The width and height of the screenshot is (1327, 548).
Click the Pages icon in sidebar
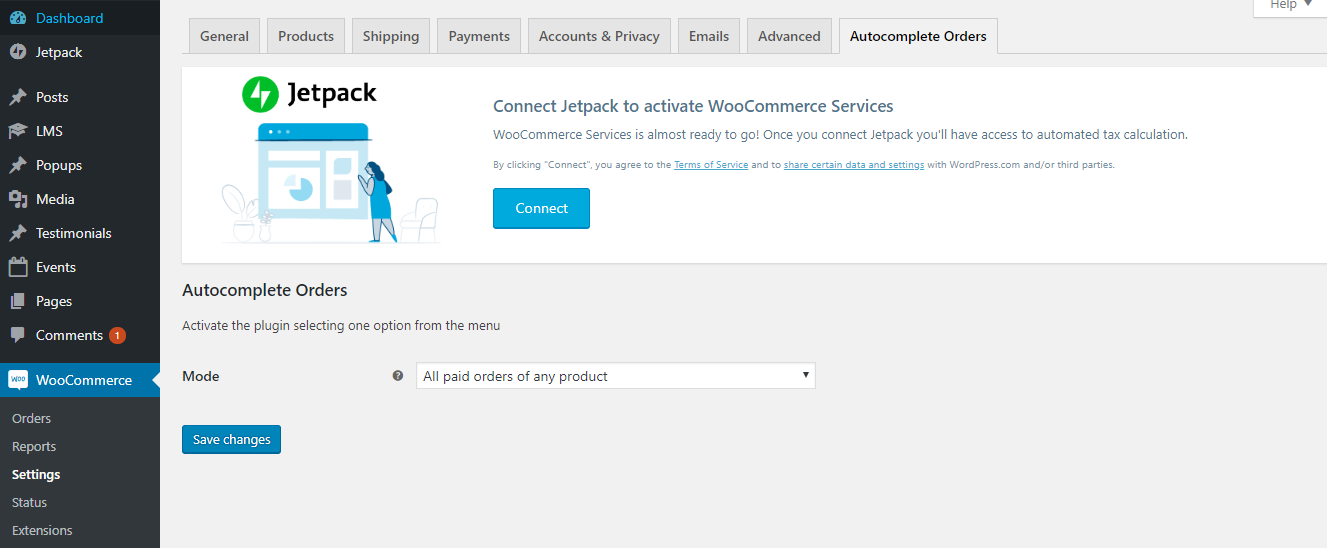[18, 301]
